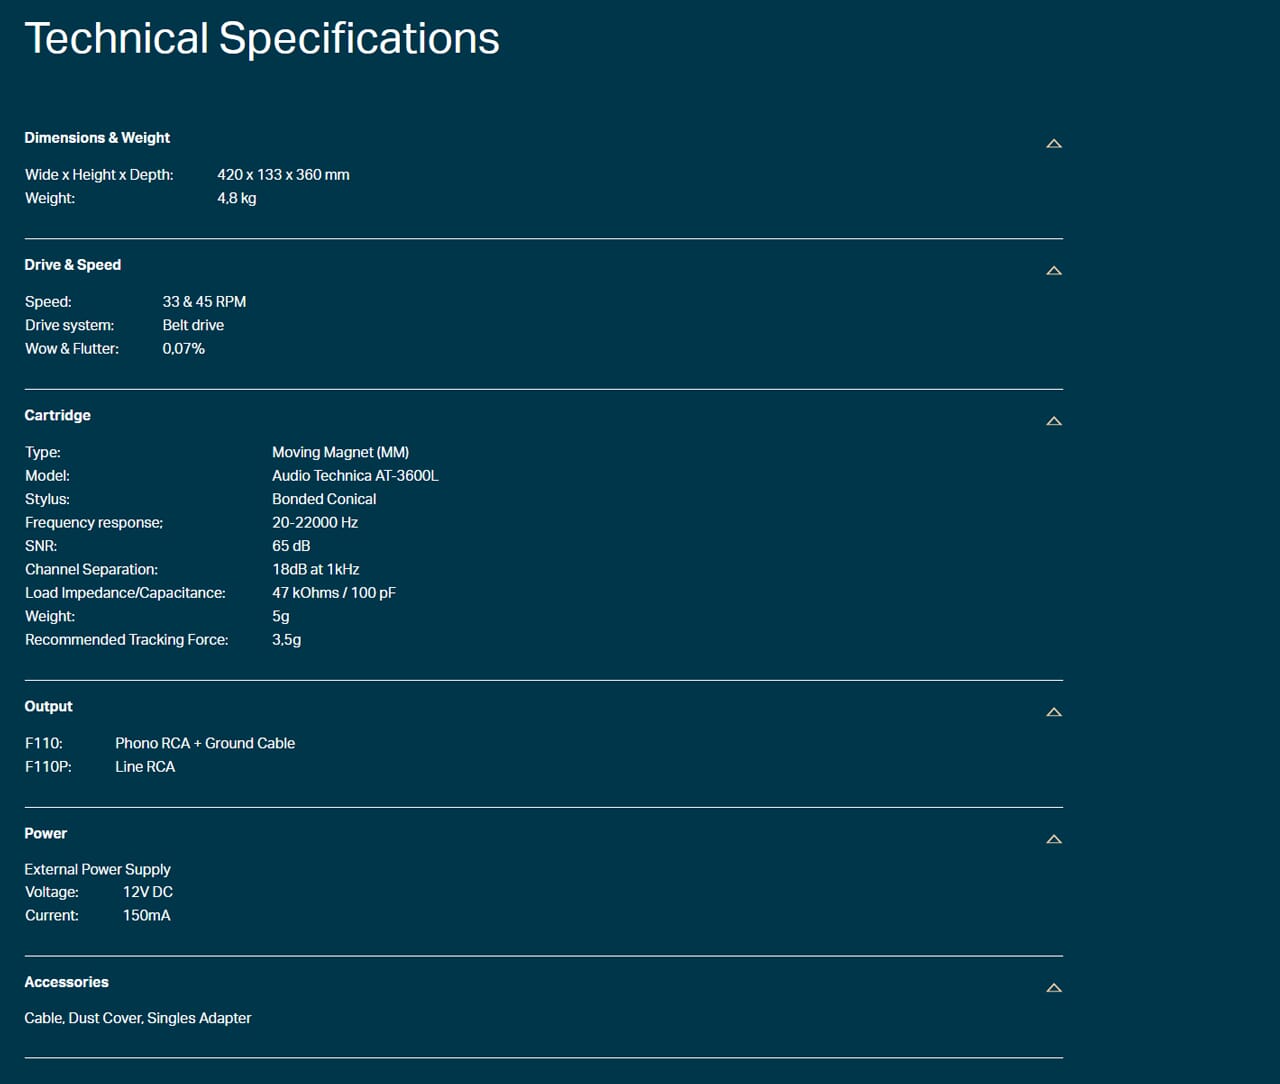
Task: Select the Cartridge section heading
Action: click(x=57, y=415)
